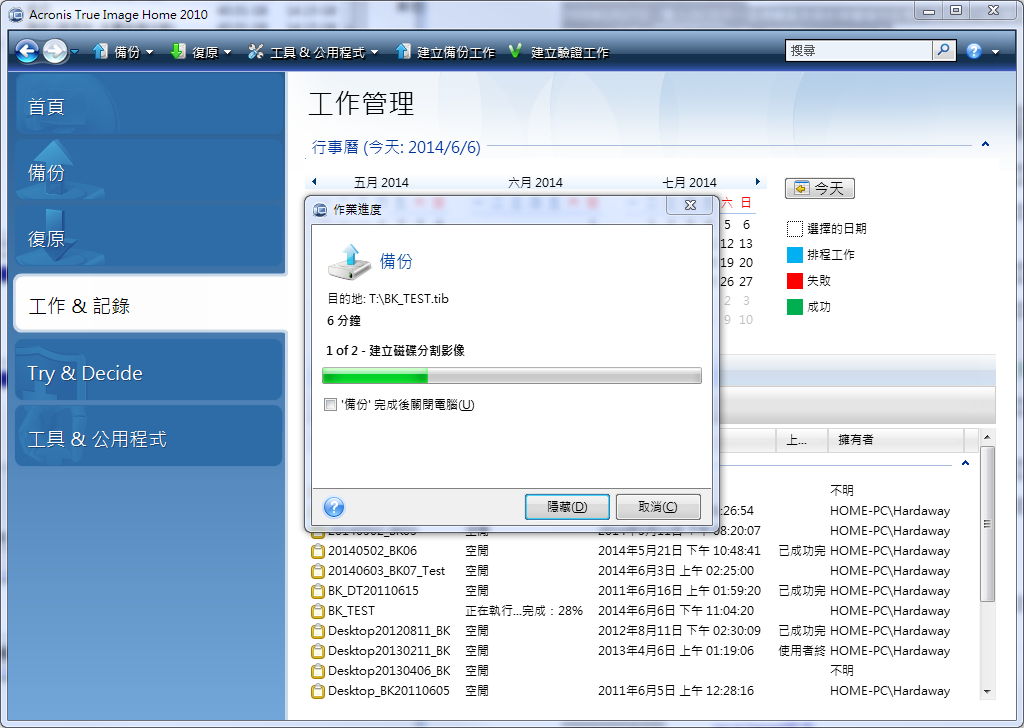Viewport: 1024px width, 728px height.
Task: Focus the 搜尋 search field
Action: pos(859,50)
